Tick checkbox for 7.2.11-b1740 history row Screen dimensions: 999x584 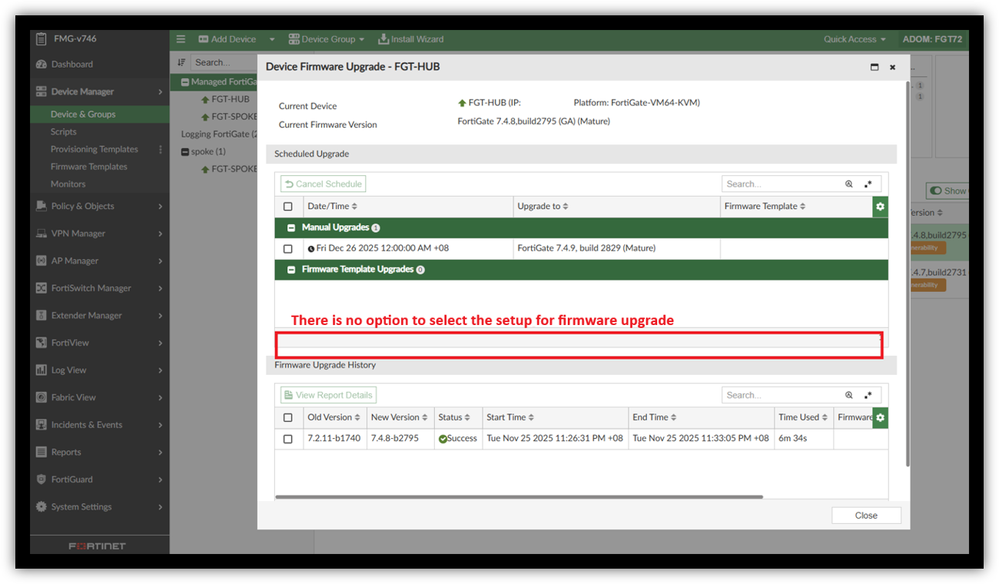pyautogui.click(x=288, y=439)
